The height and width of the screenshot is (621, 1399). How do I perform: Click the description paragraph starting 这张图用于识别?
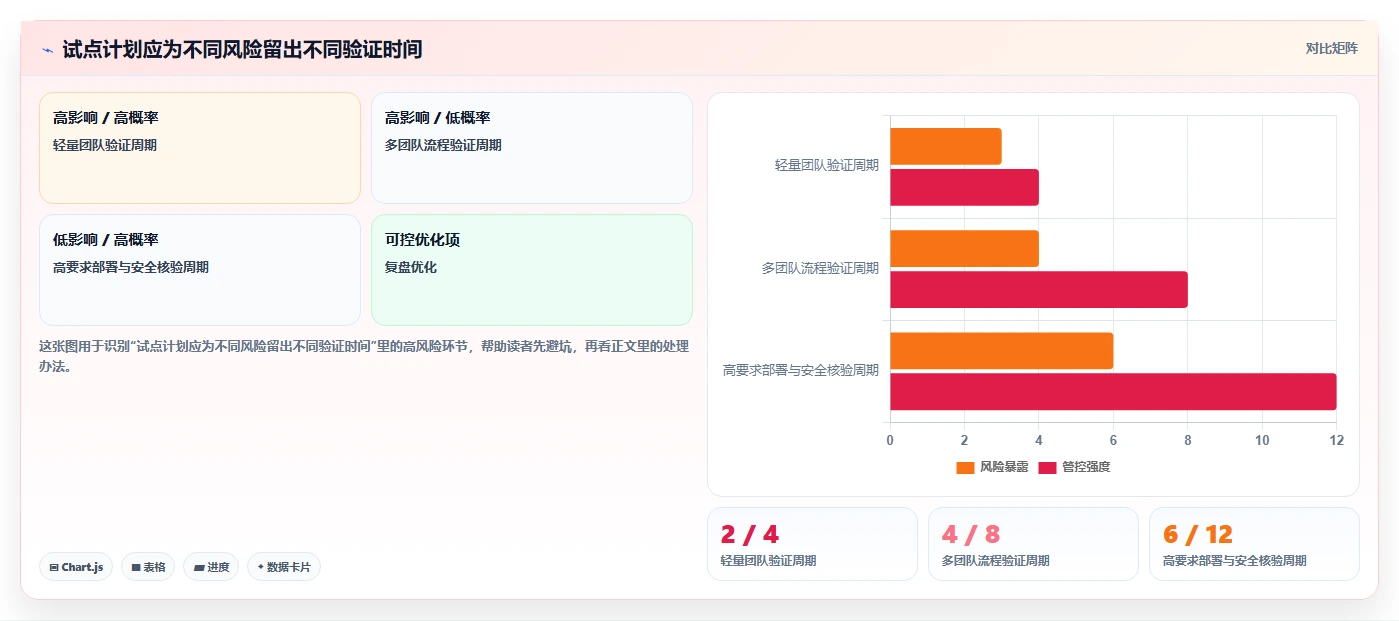click(364, 356)
